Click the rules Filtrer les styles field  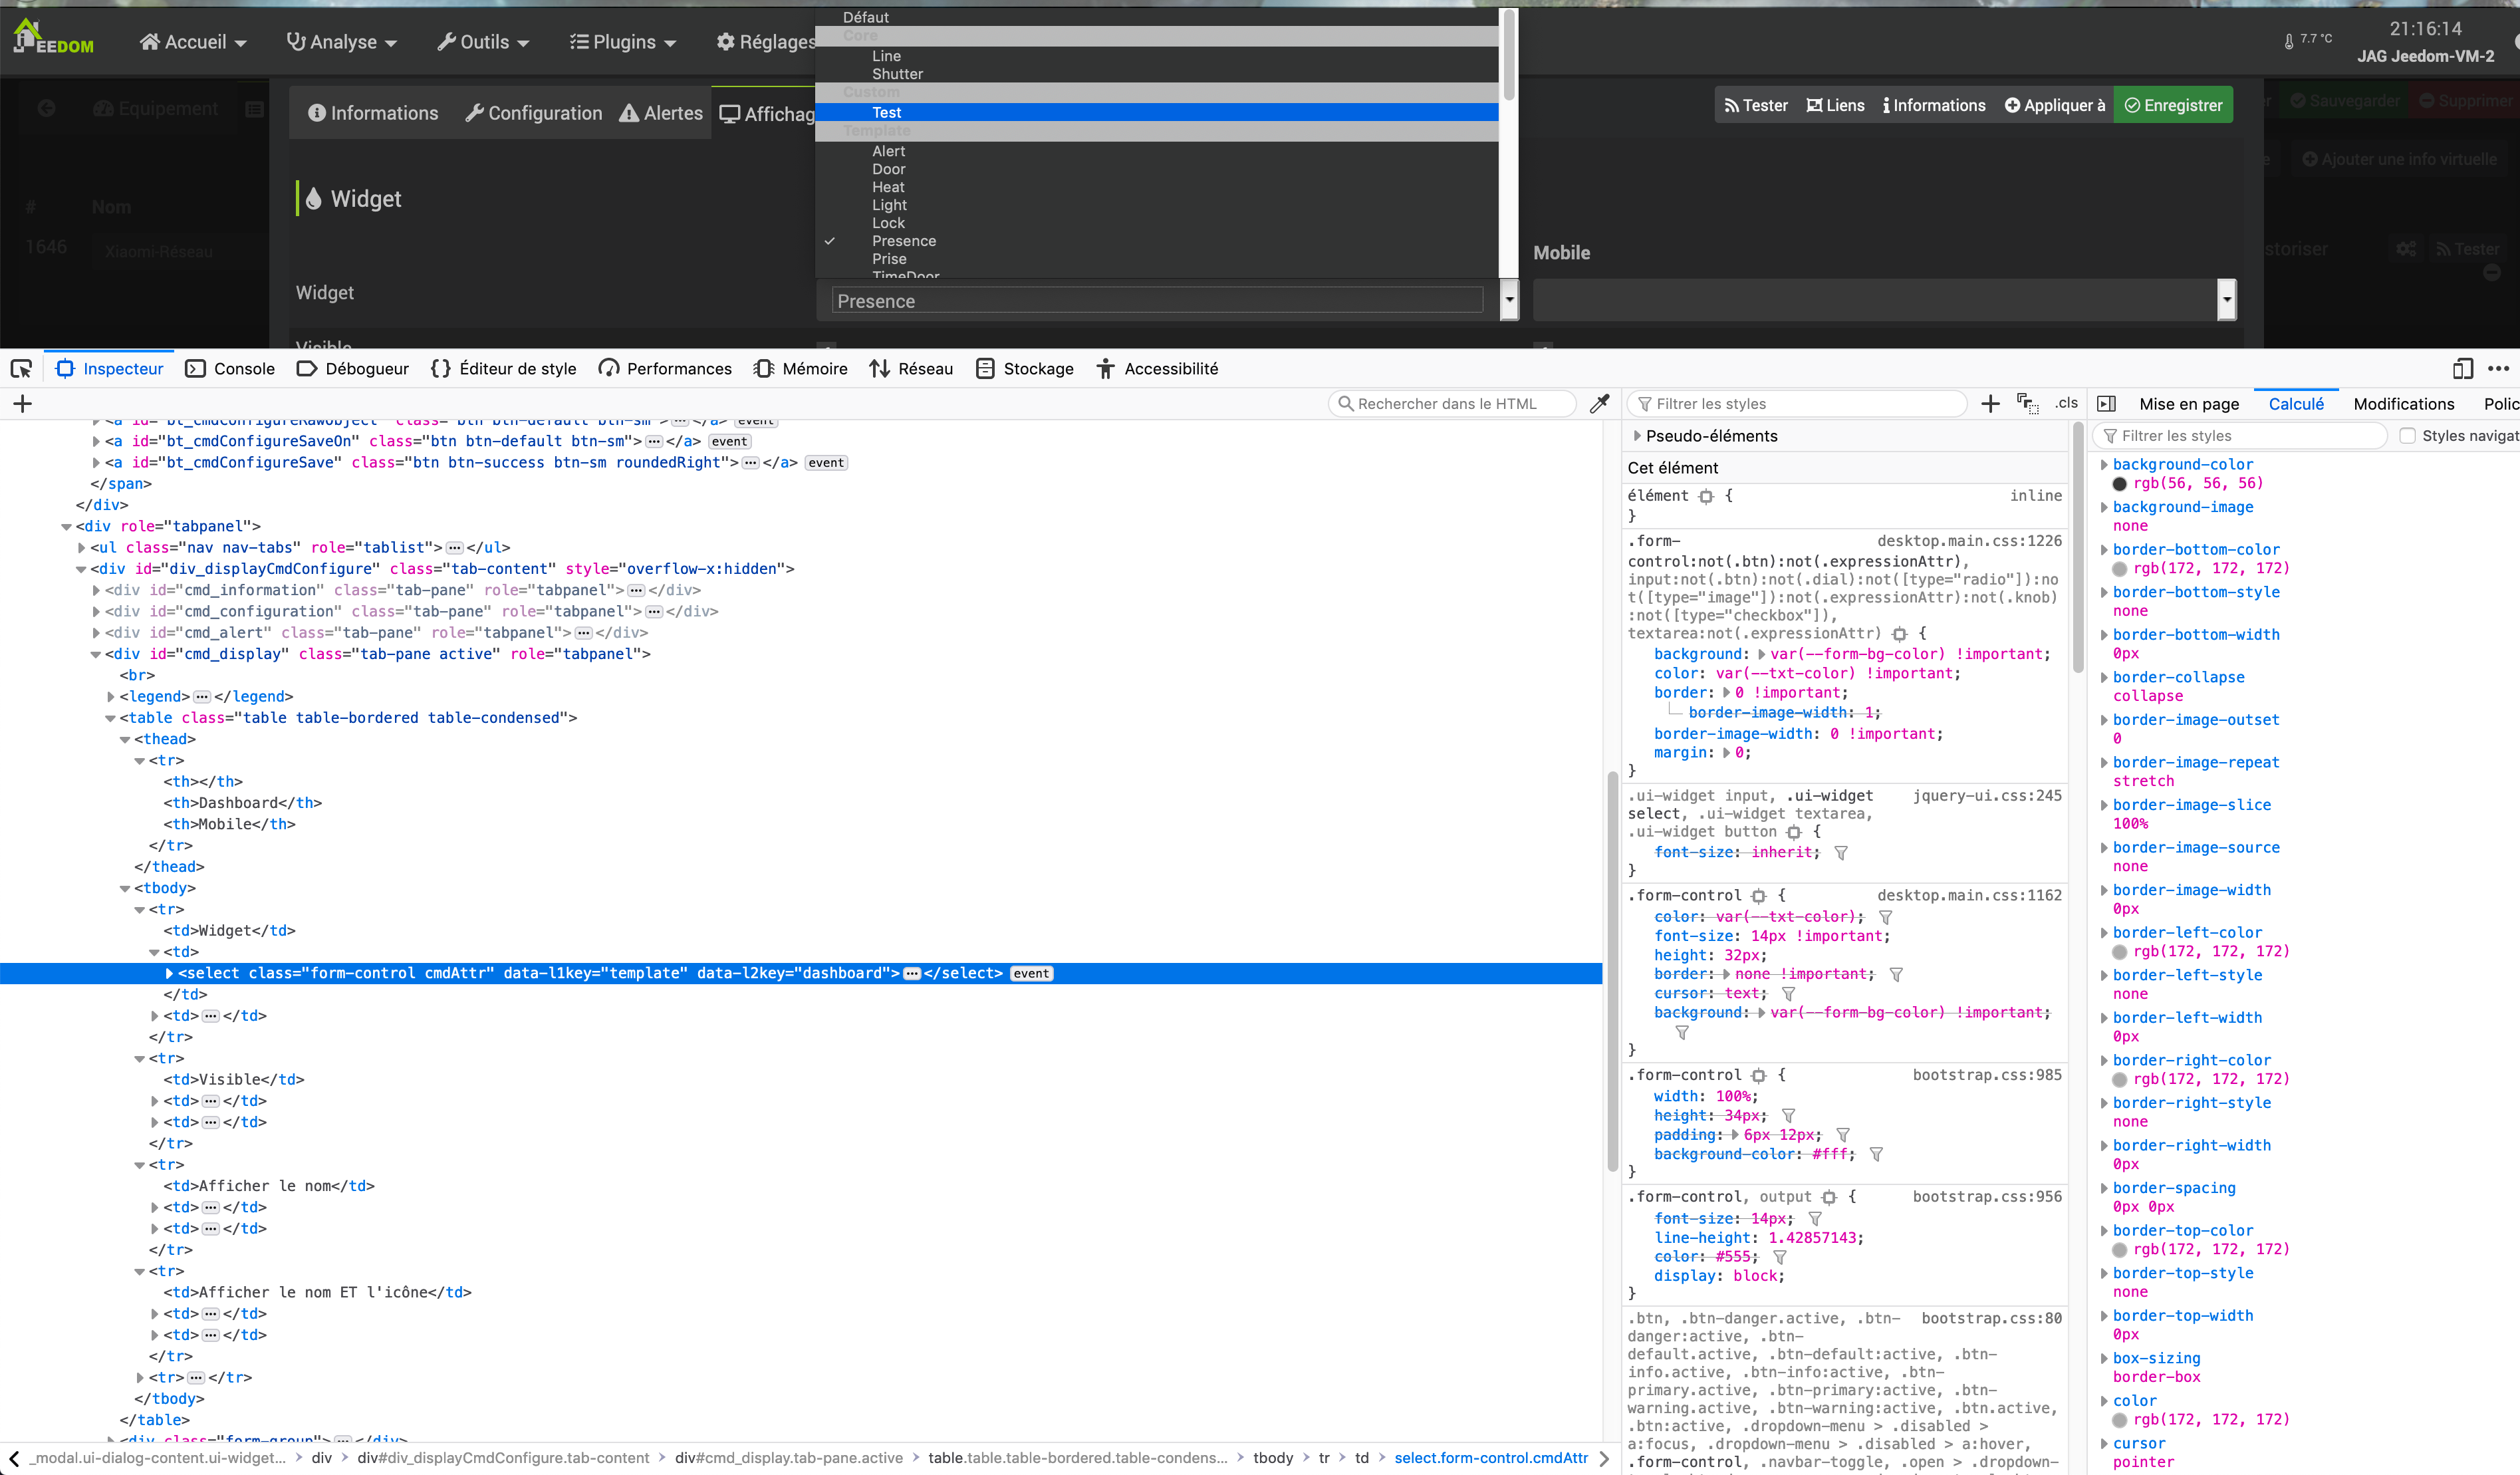tap(1797, 404)
